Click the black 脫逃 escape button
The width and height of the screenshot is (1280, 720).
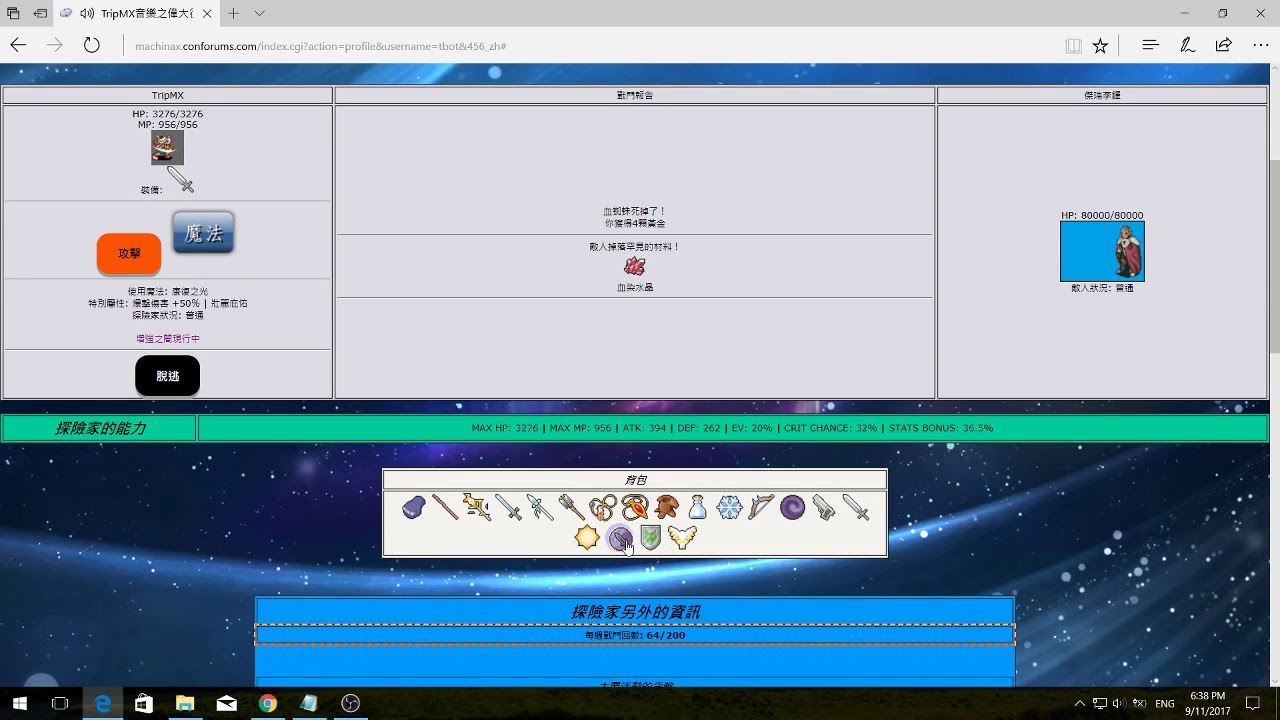coord(167,376)
